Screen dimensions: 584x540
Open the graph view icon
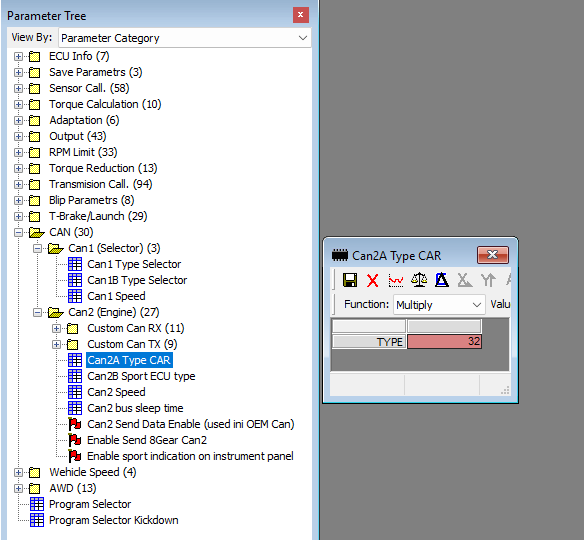click(396, 280)
